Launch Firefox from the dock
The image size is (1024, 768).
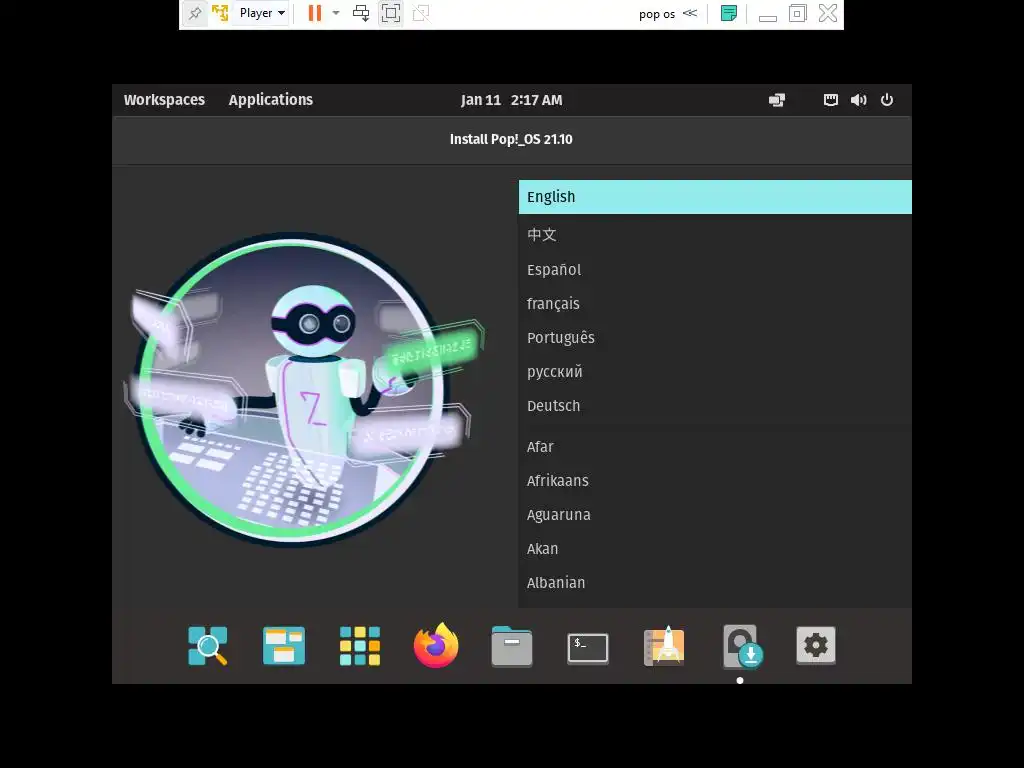[x=436, y=645]
